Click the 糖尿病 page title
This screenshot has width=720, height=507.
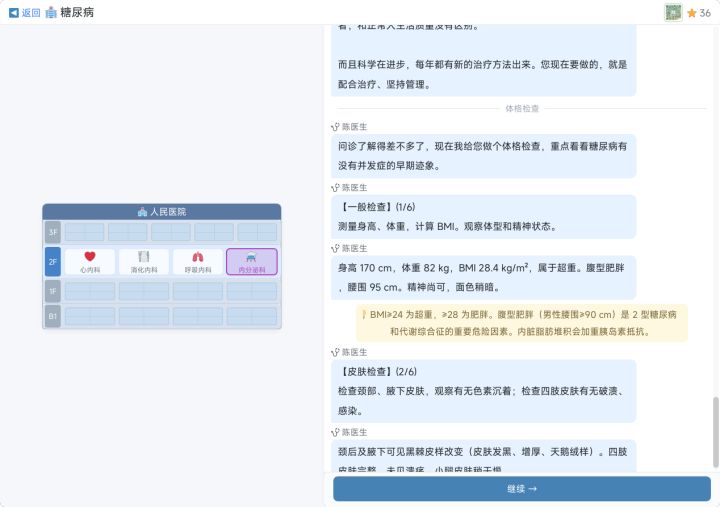pyautogui.click(x=77, y=12)
